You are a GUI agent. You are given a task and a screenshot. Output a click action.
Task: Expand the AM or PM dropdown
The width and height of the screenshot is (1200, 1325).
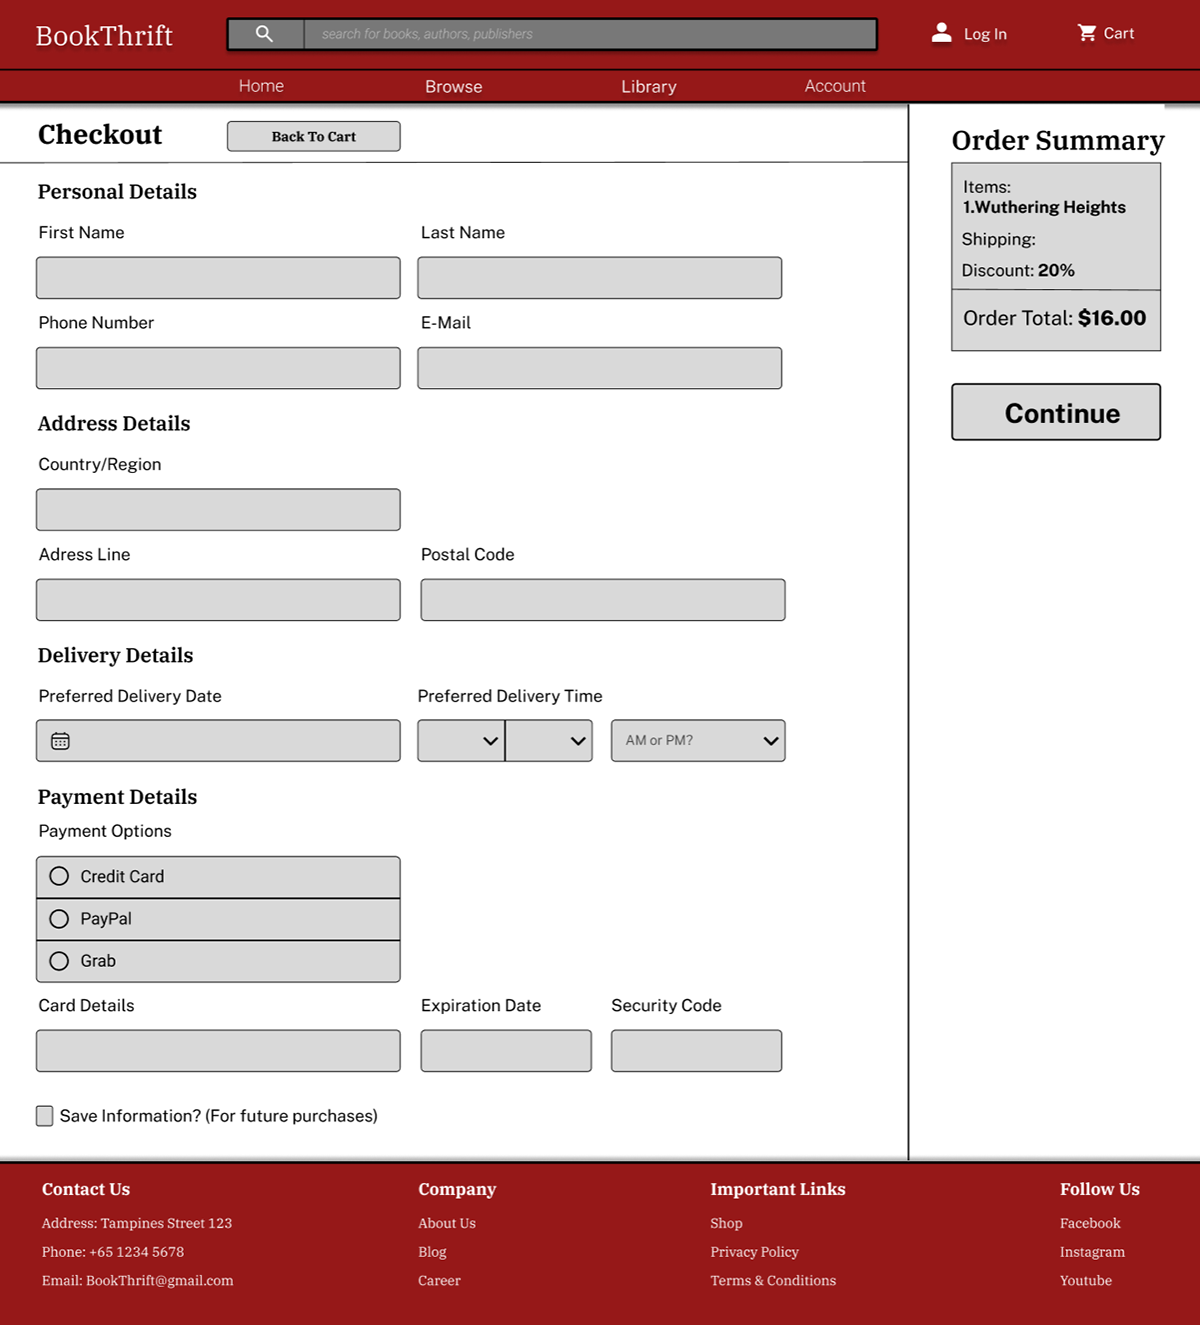pos(698,741)
